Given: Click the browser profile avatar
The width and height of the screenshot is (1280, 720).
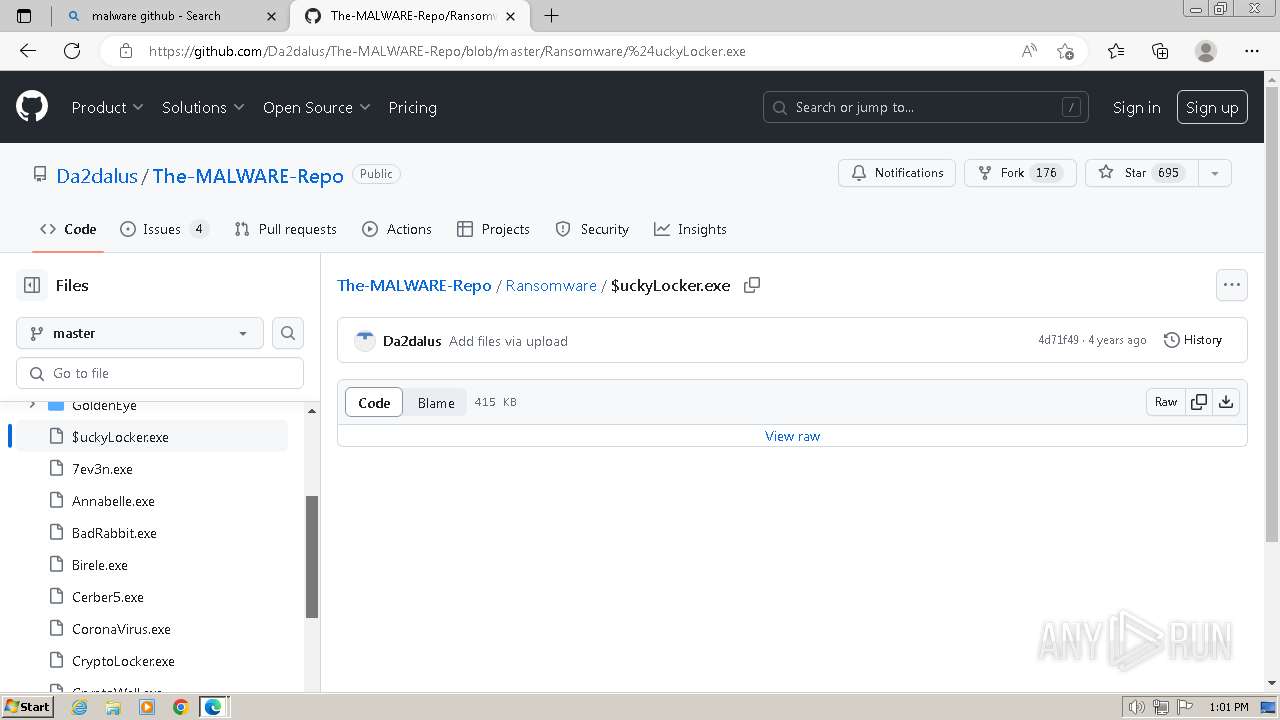Looking at the screenshot, I should (1206, 51).
